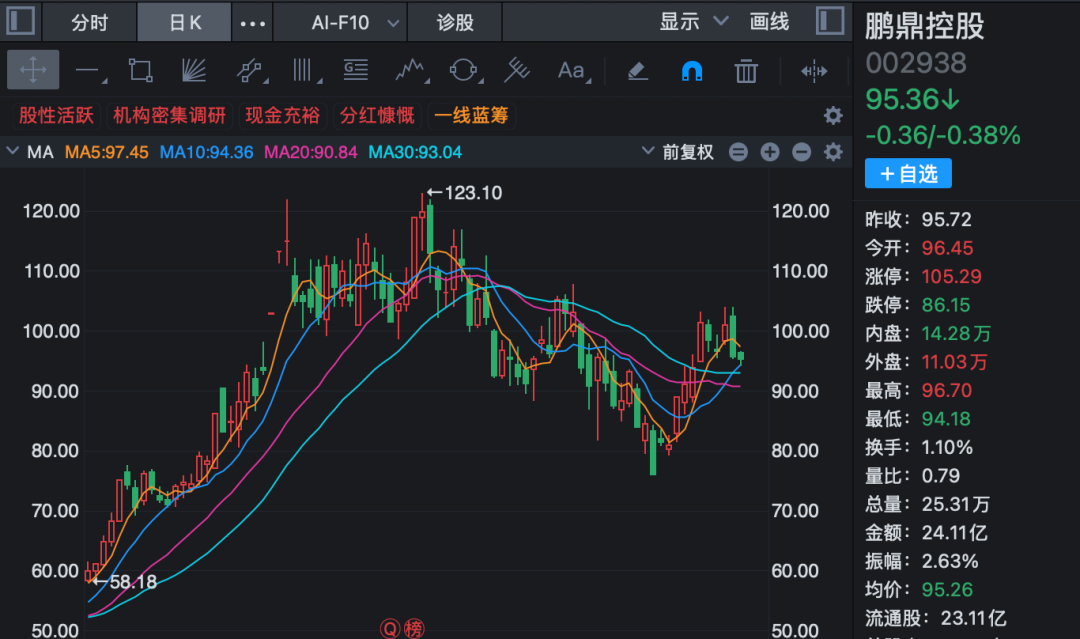Expand the 显示 dropdown
The image size is (1080, 639).
tap(694, 22)
